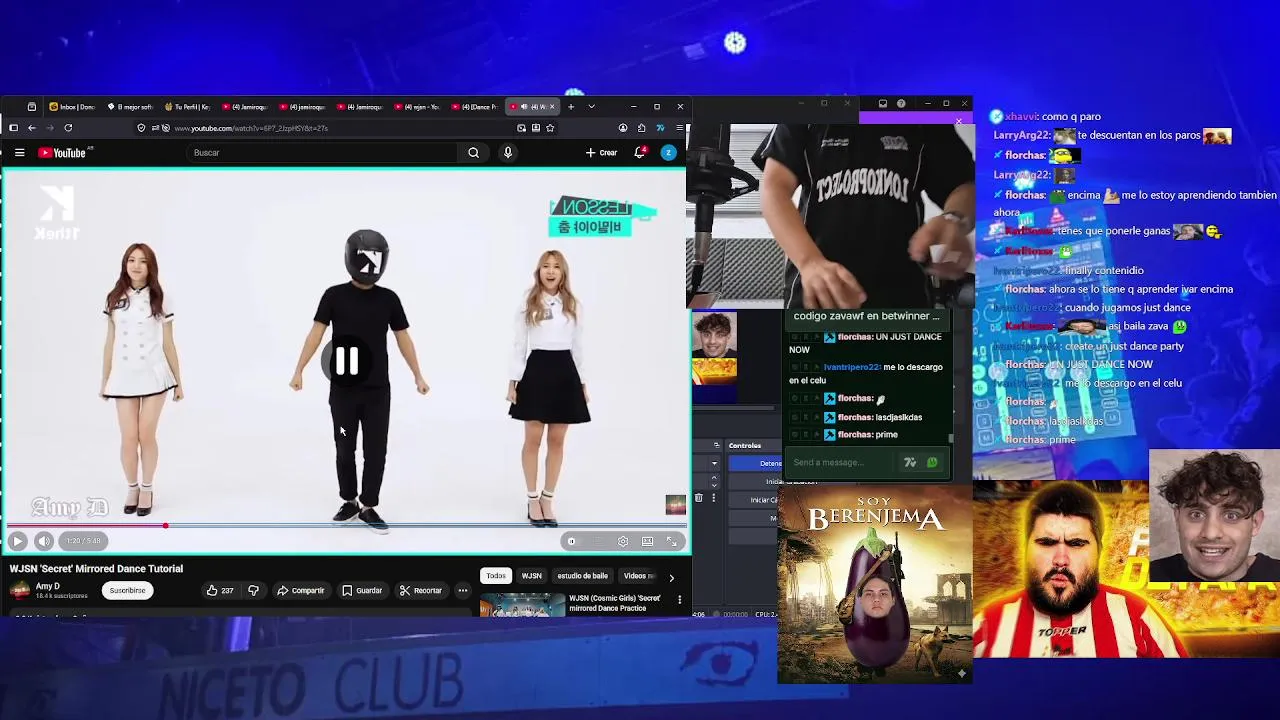Switch to the Inbox browser tab
The image size is (1280, 720).
[72, 107]
